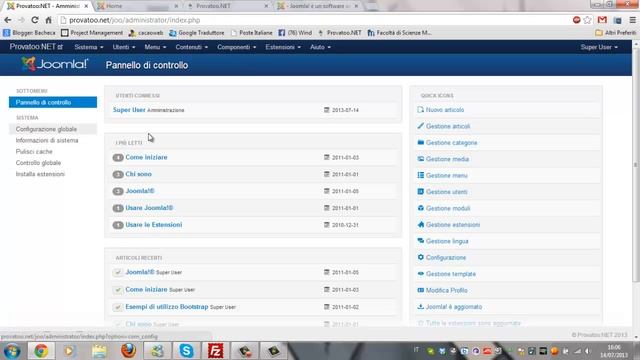Reload the page with browser refresh icon
Viewport: 640px width, 360px height.
click(x=35, y=20)
